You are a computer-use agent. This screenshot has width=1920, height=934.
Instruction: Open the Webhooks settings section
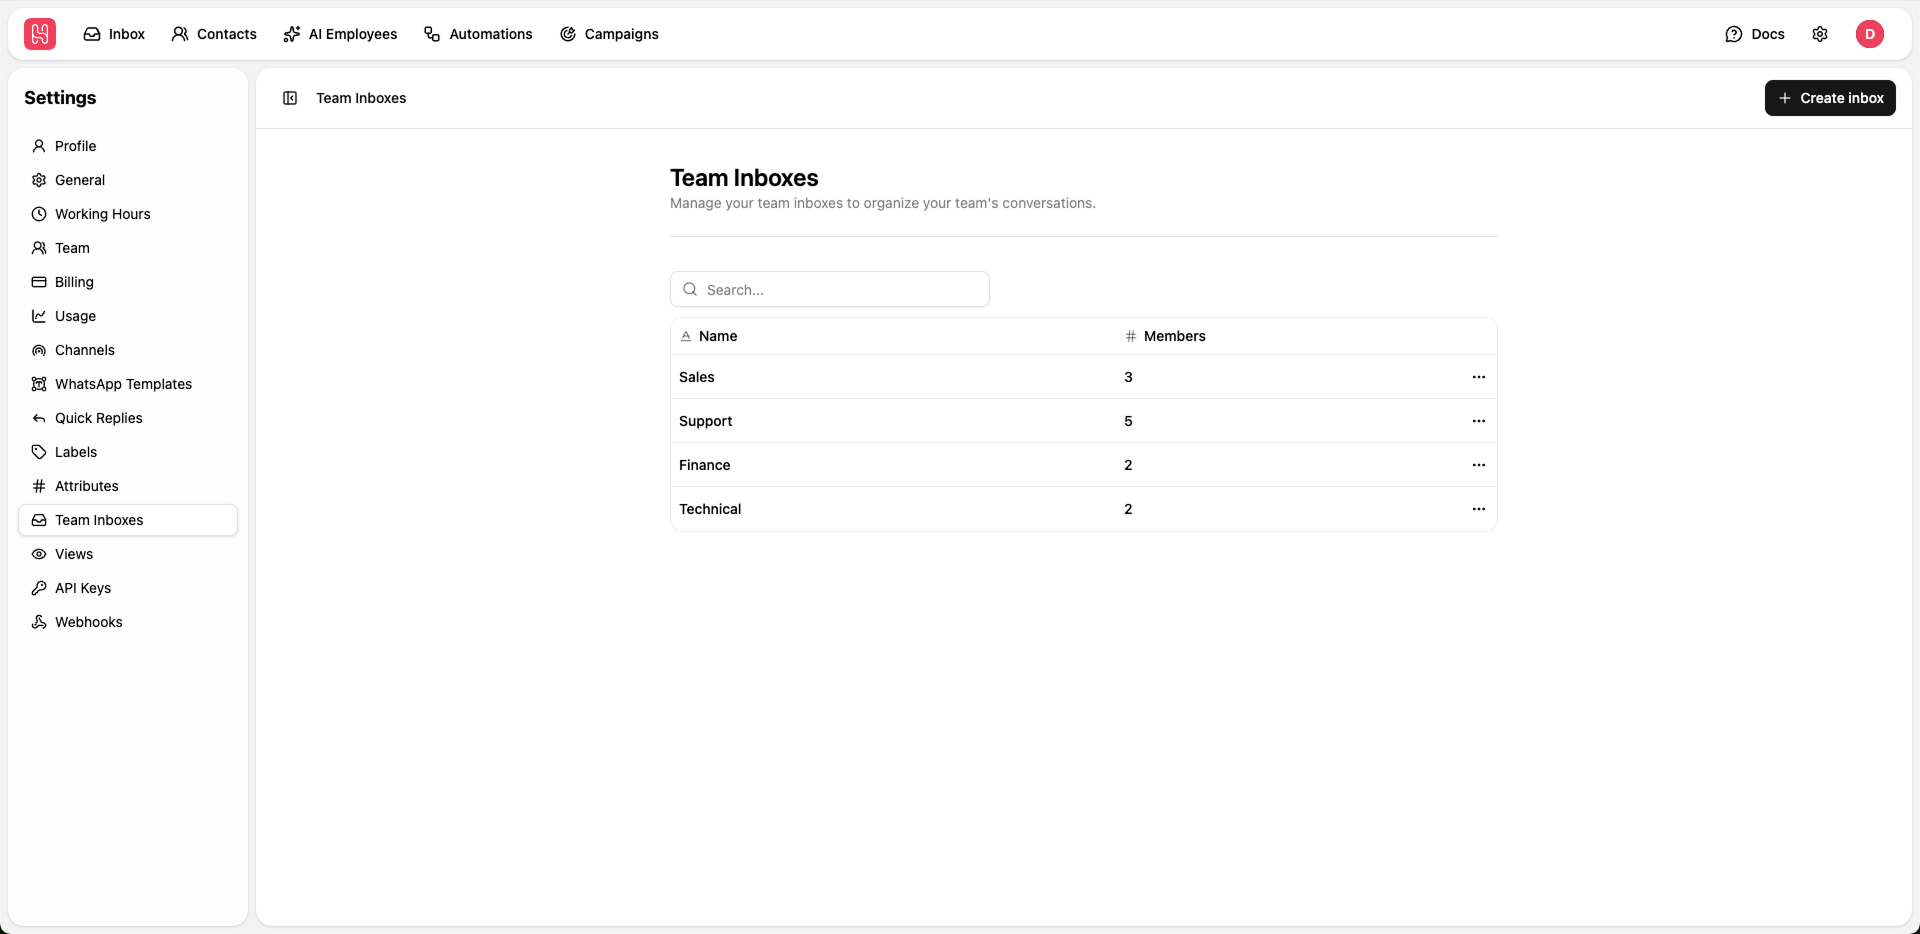[89, 621]
